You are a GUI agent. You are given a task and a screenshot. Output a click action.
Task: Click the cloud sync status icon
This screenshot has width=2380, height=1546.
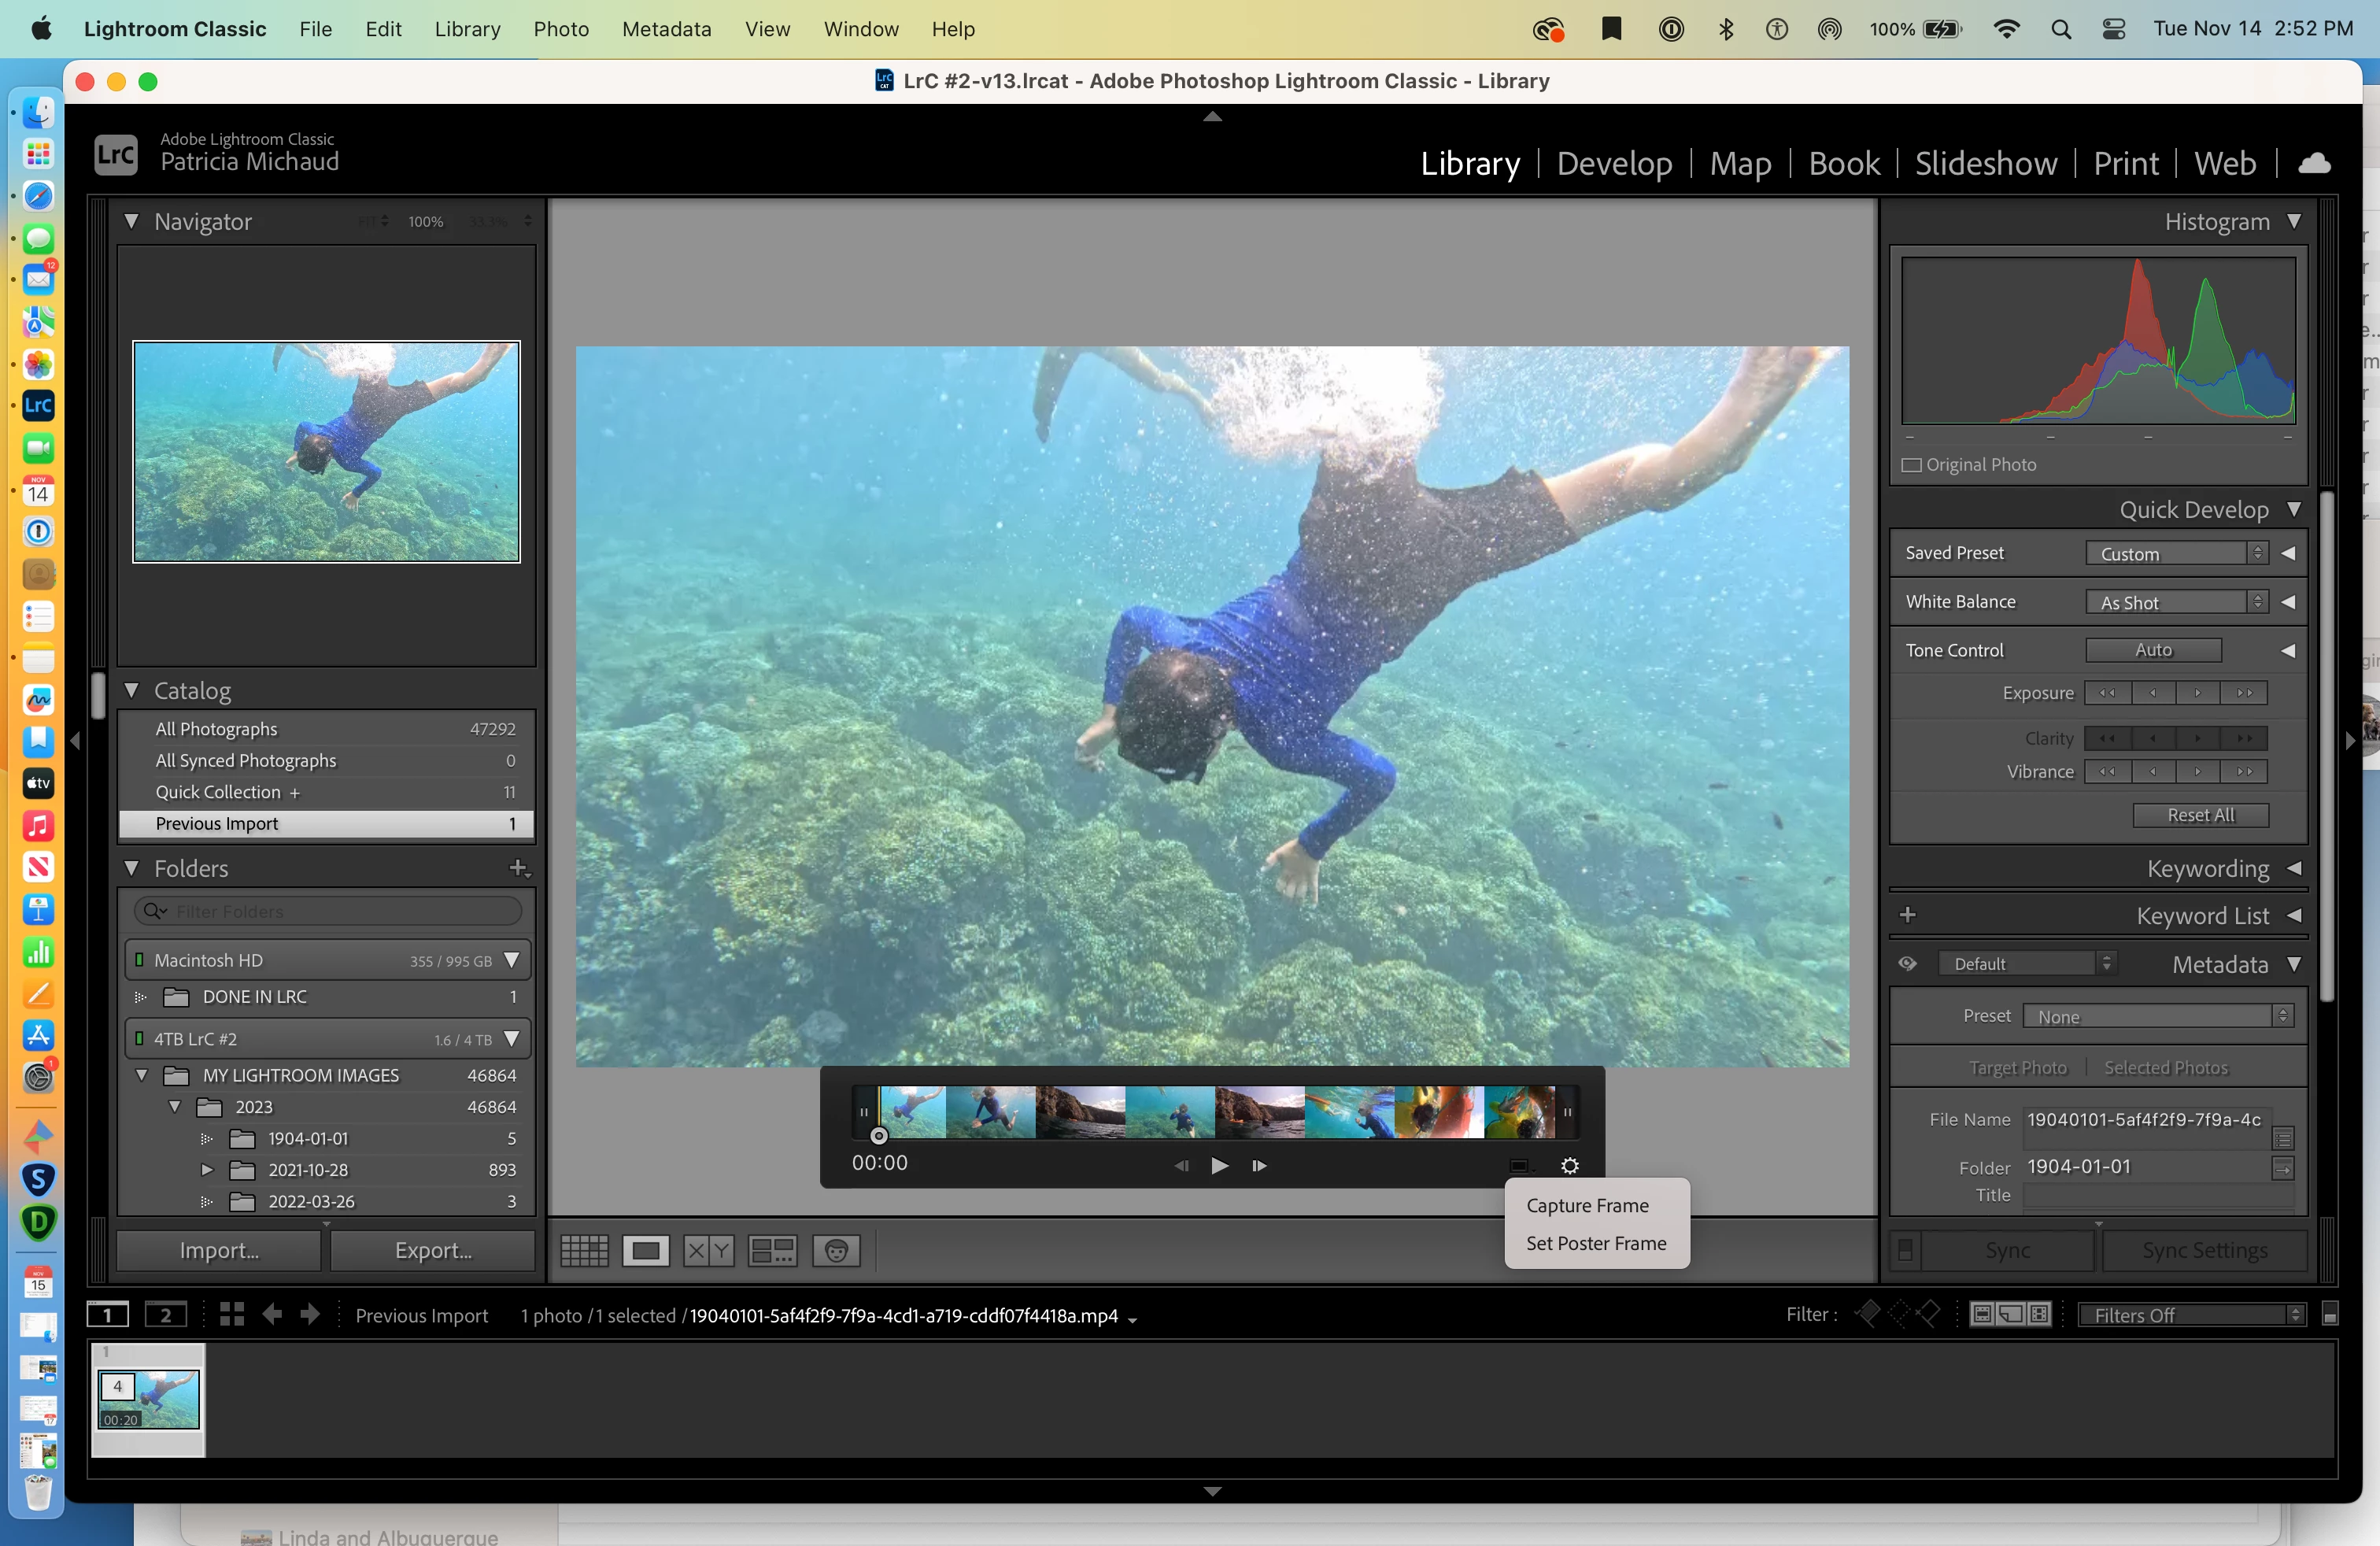pyautogui.click(x=2313, y=163)
